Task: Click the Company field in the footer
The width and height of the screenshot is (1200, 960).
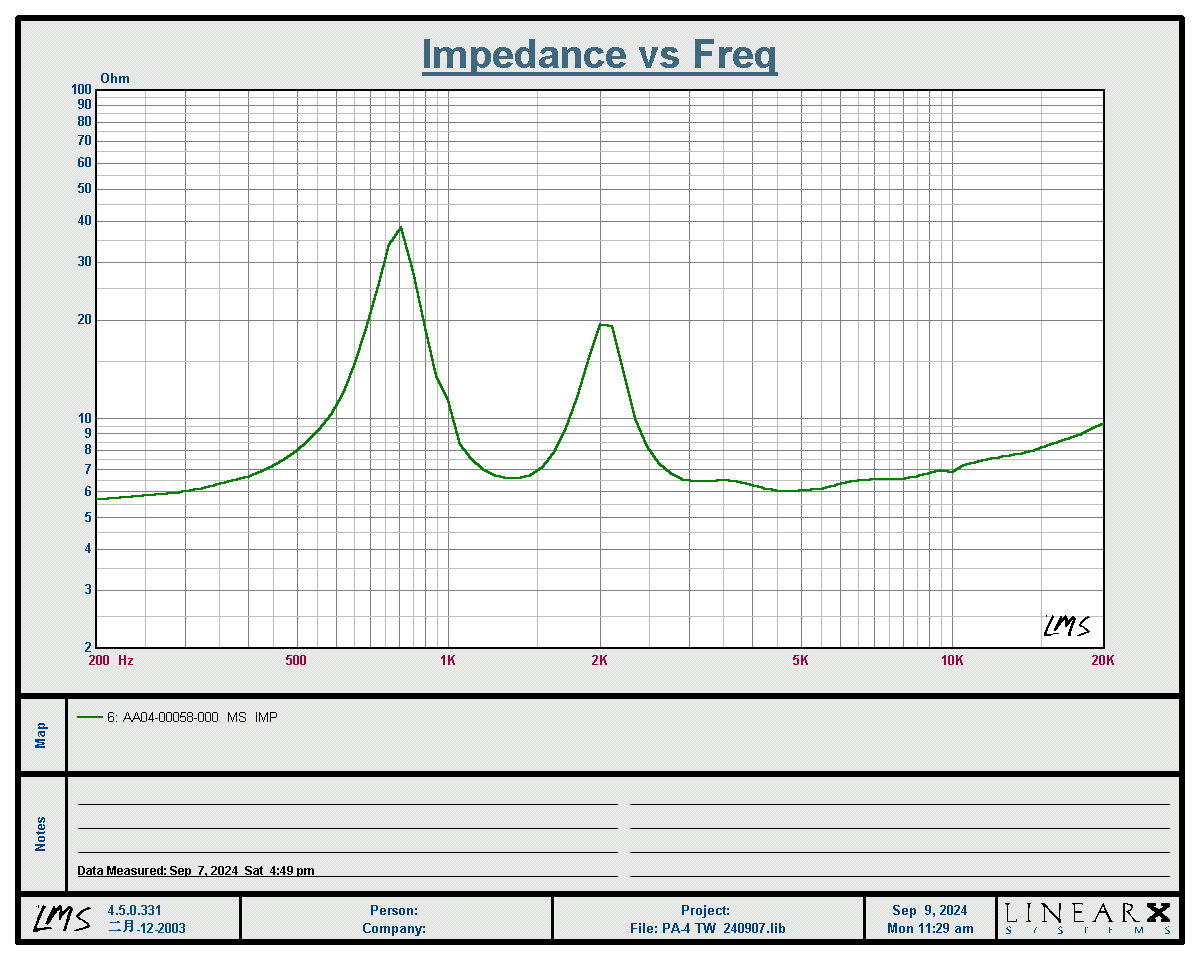Action: pyautogui.click(x=394, y=928)
